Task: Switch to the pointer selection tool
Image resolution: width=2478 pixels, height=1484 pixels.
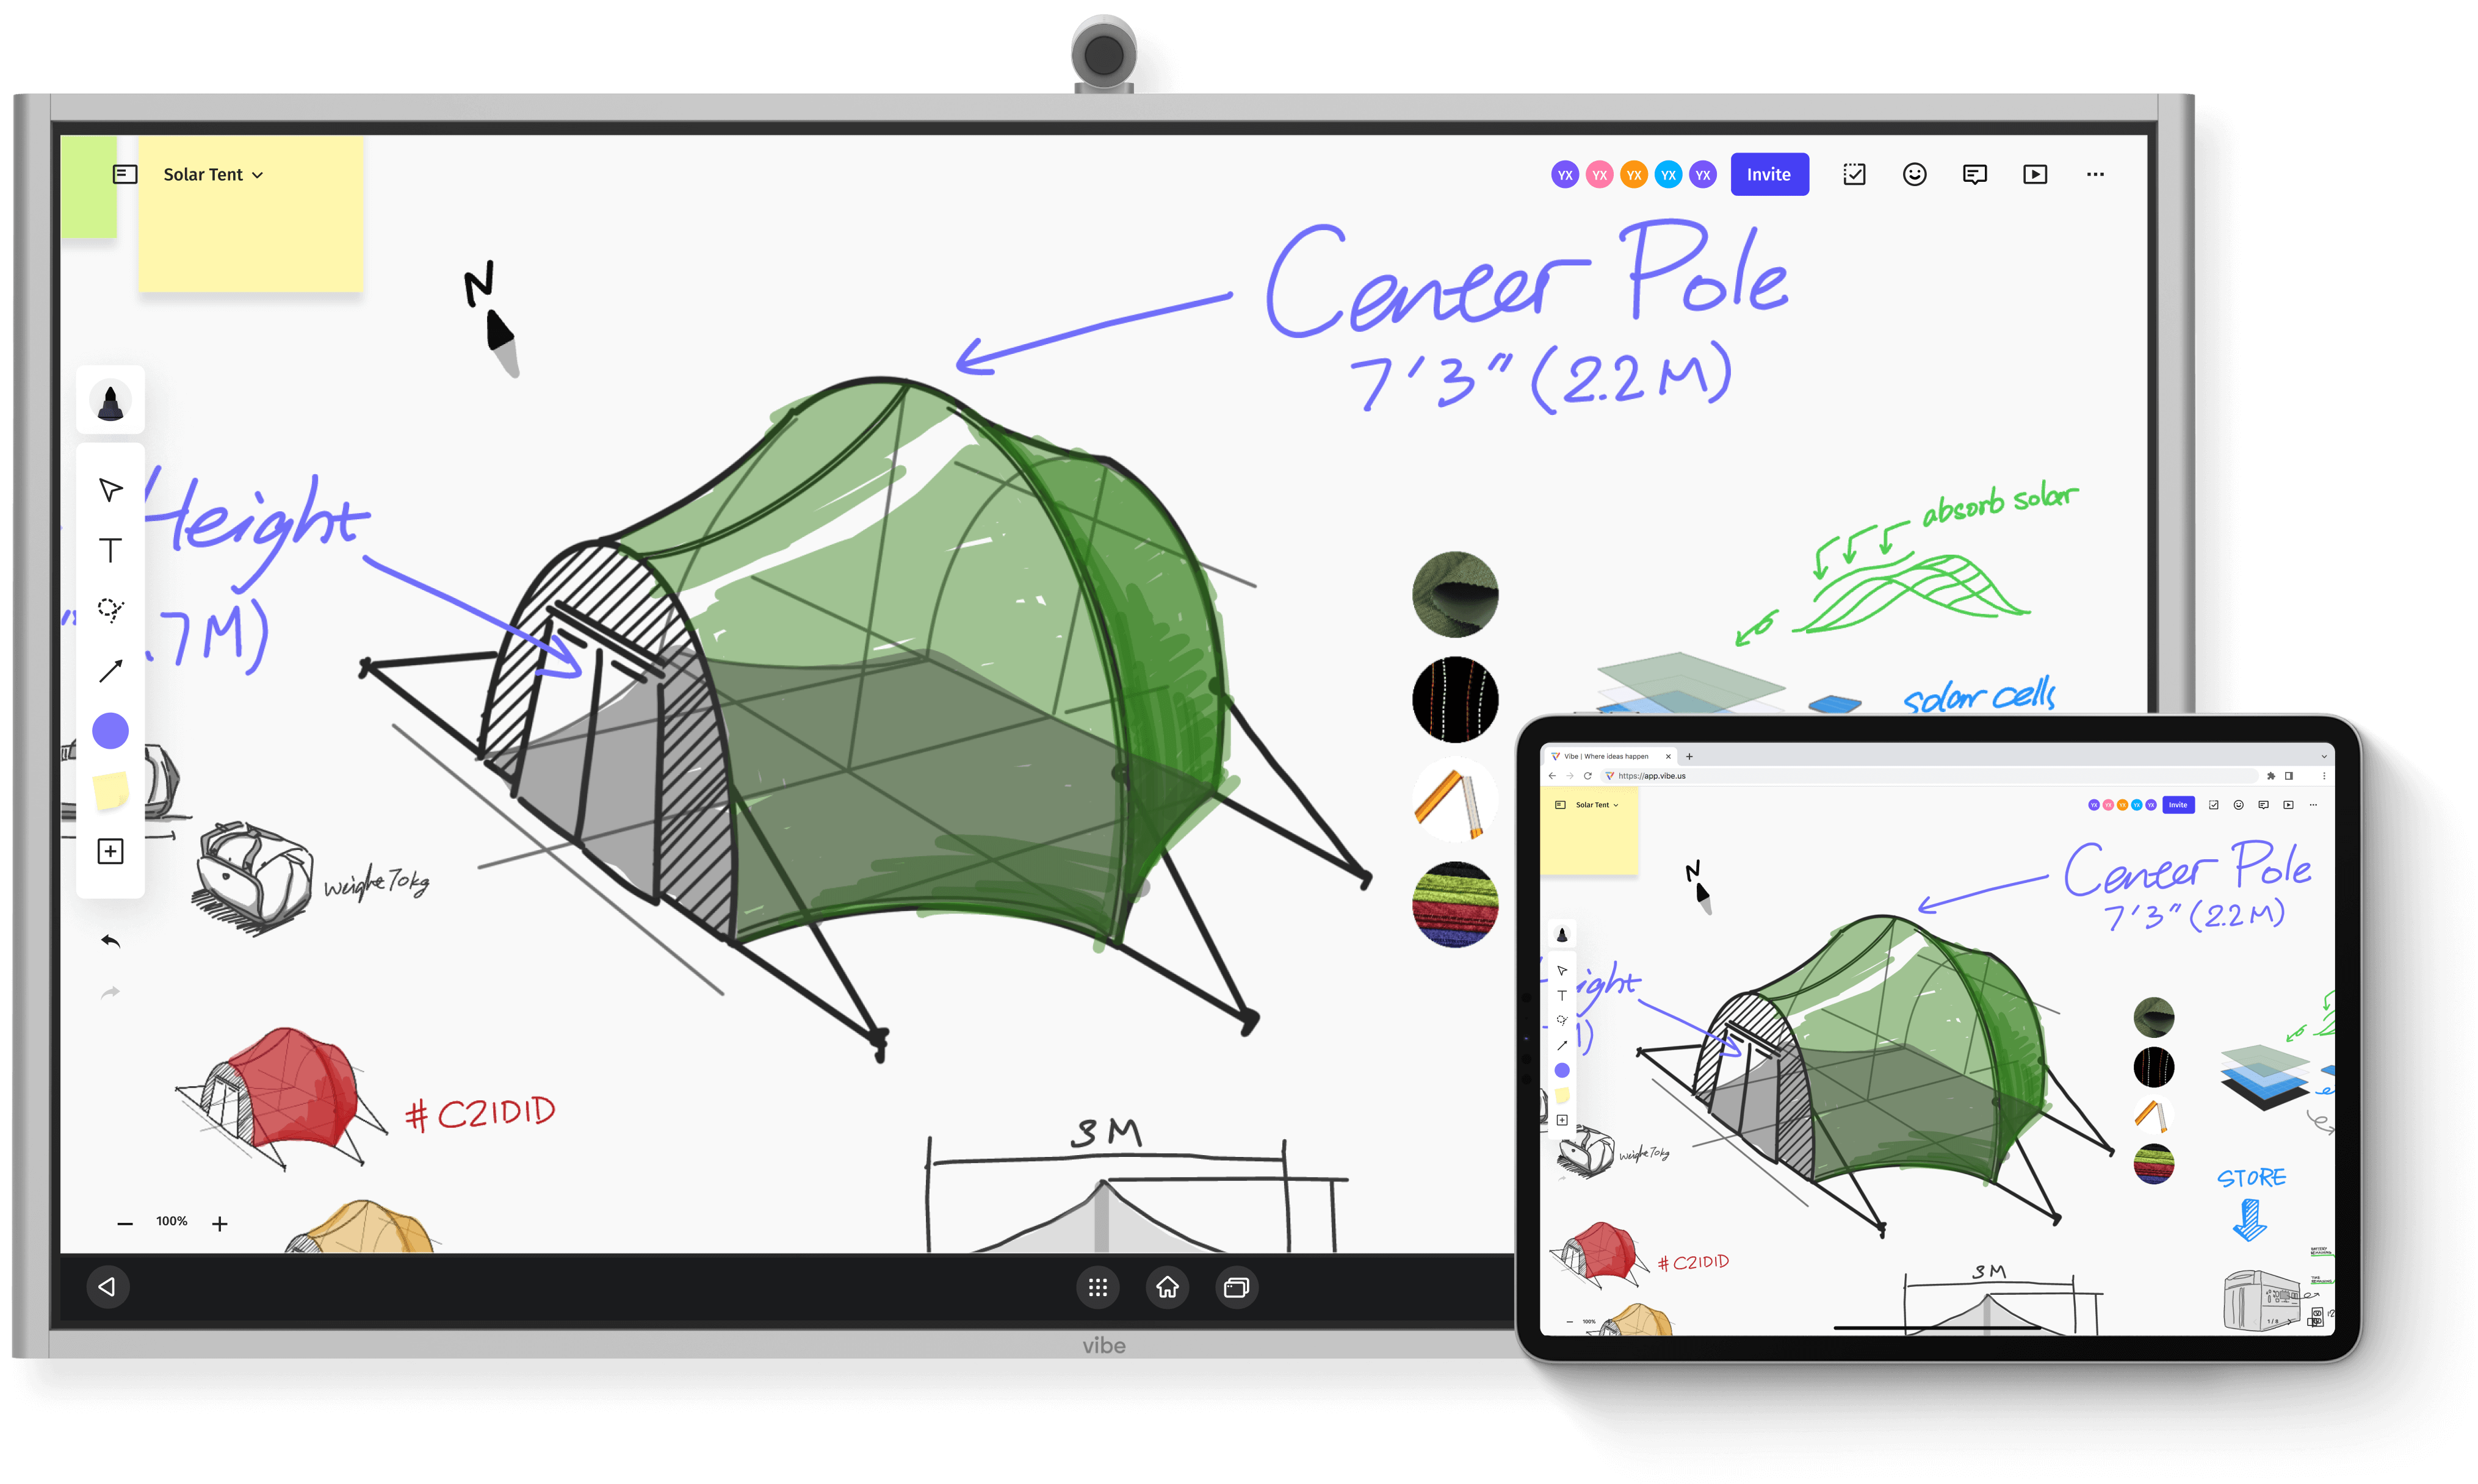Action: (110, 489)
